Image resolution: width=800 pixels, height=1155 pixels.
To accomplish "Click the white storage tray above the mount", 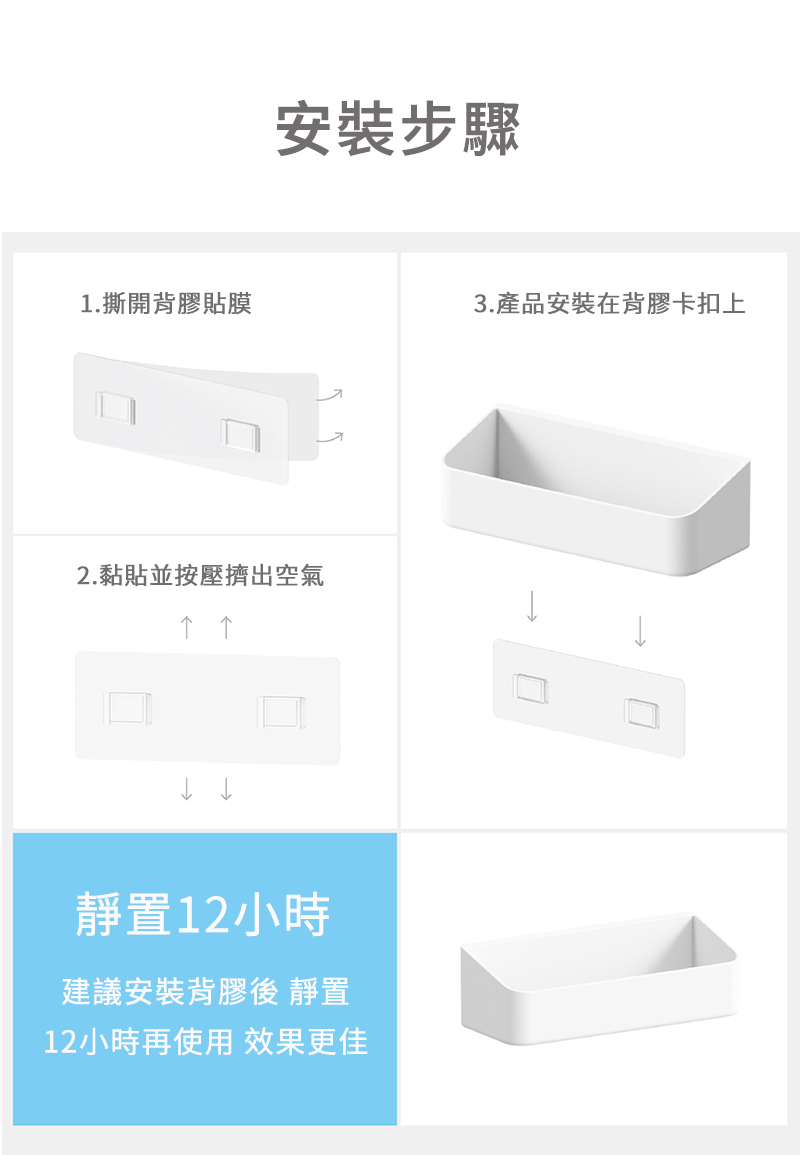I will click(596, 490).
